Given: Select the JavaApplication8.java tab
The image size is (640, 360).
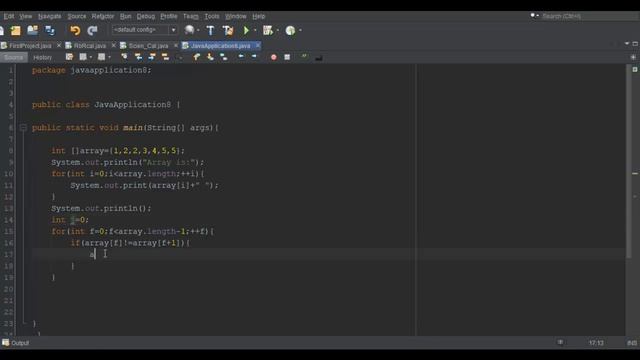Looking at the screenshot, I should click(x=220, y=46).
